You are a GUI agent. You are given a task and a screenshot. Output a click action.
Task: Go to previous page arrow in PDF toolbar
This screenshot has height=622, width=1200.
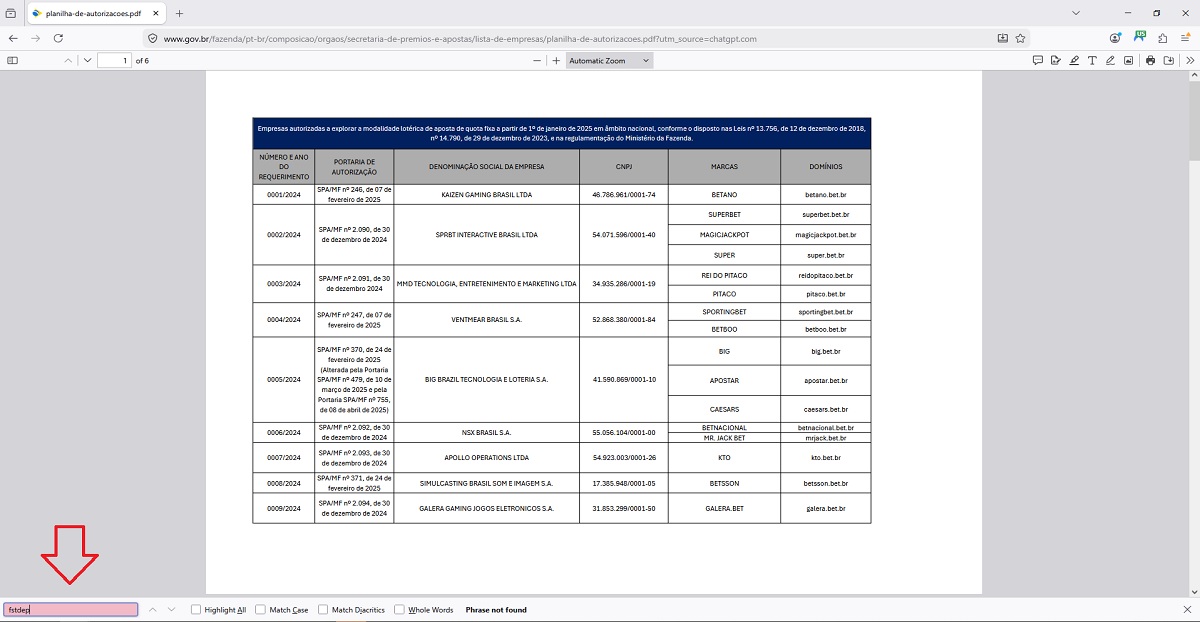pyautogui.click(x=68, y=60)
